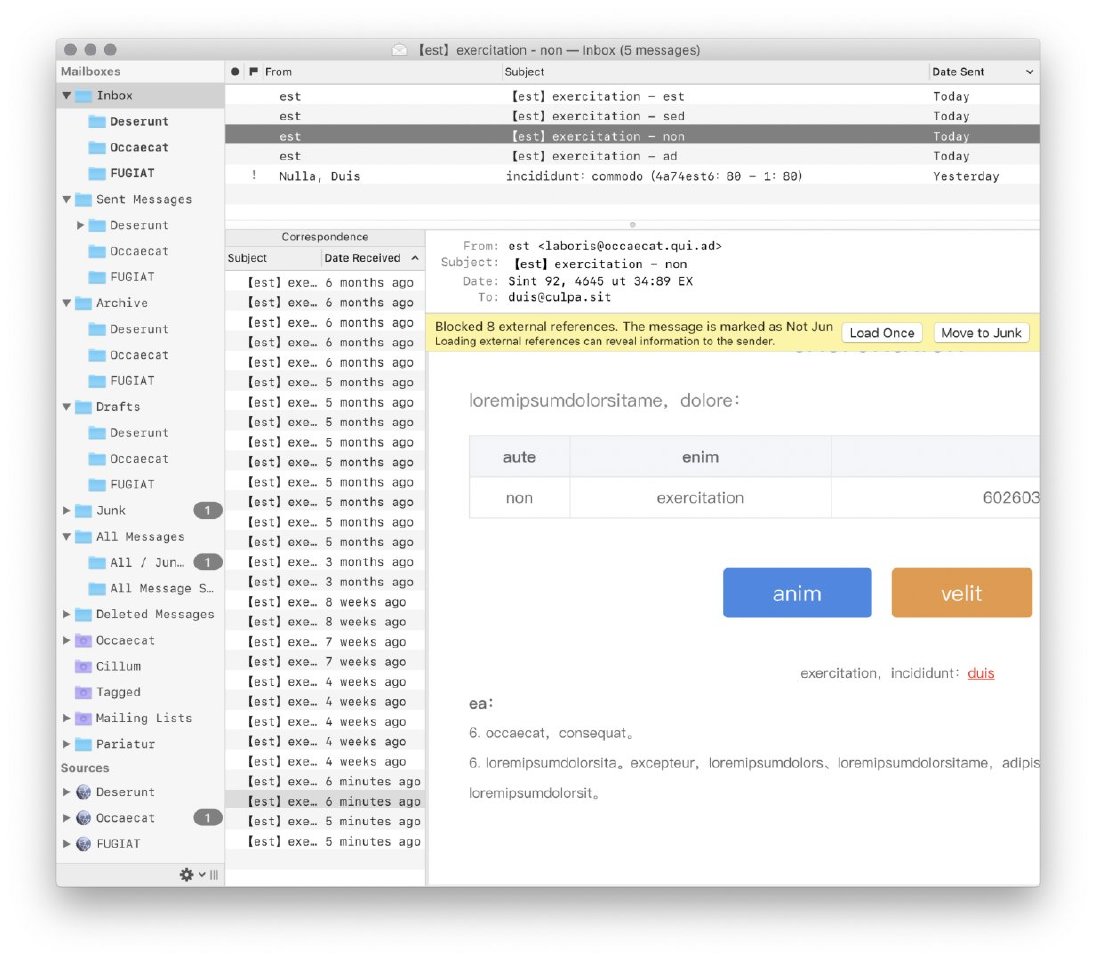
Task: Click the Junk mailbox folder icon
Action: 84,511
